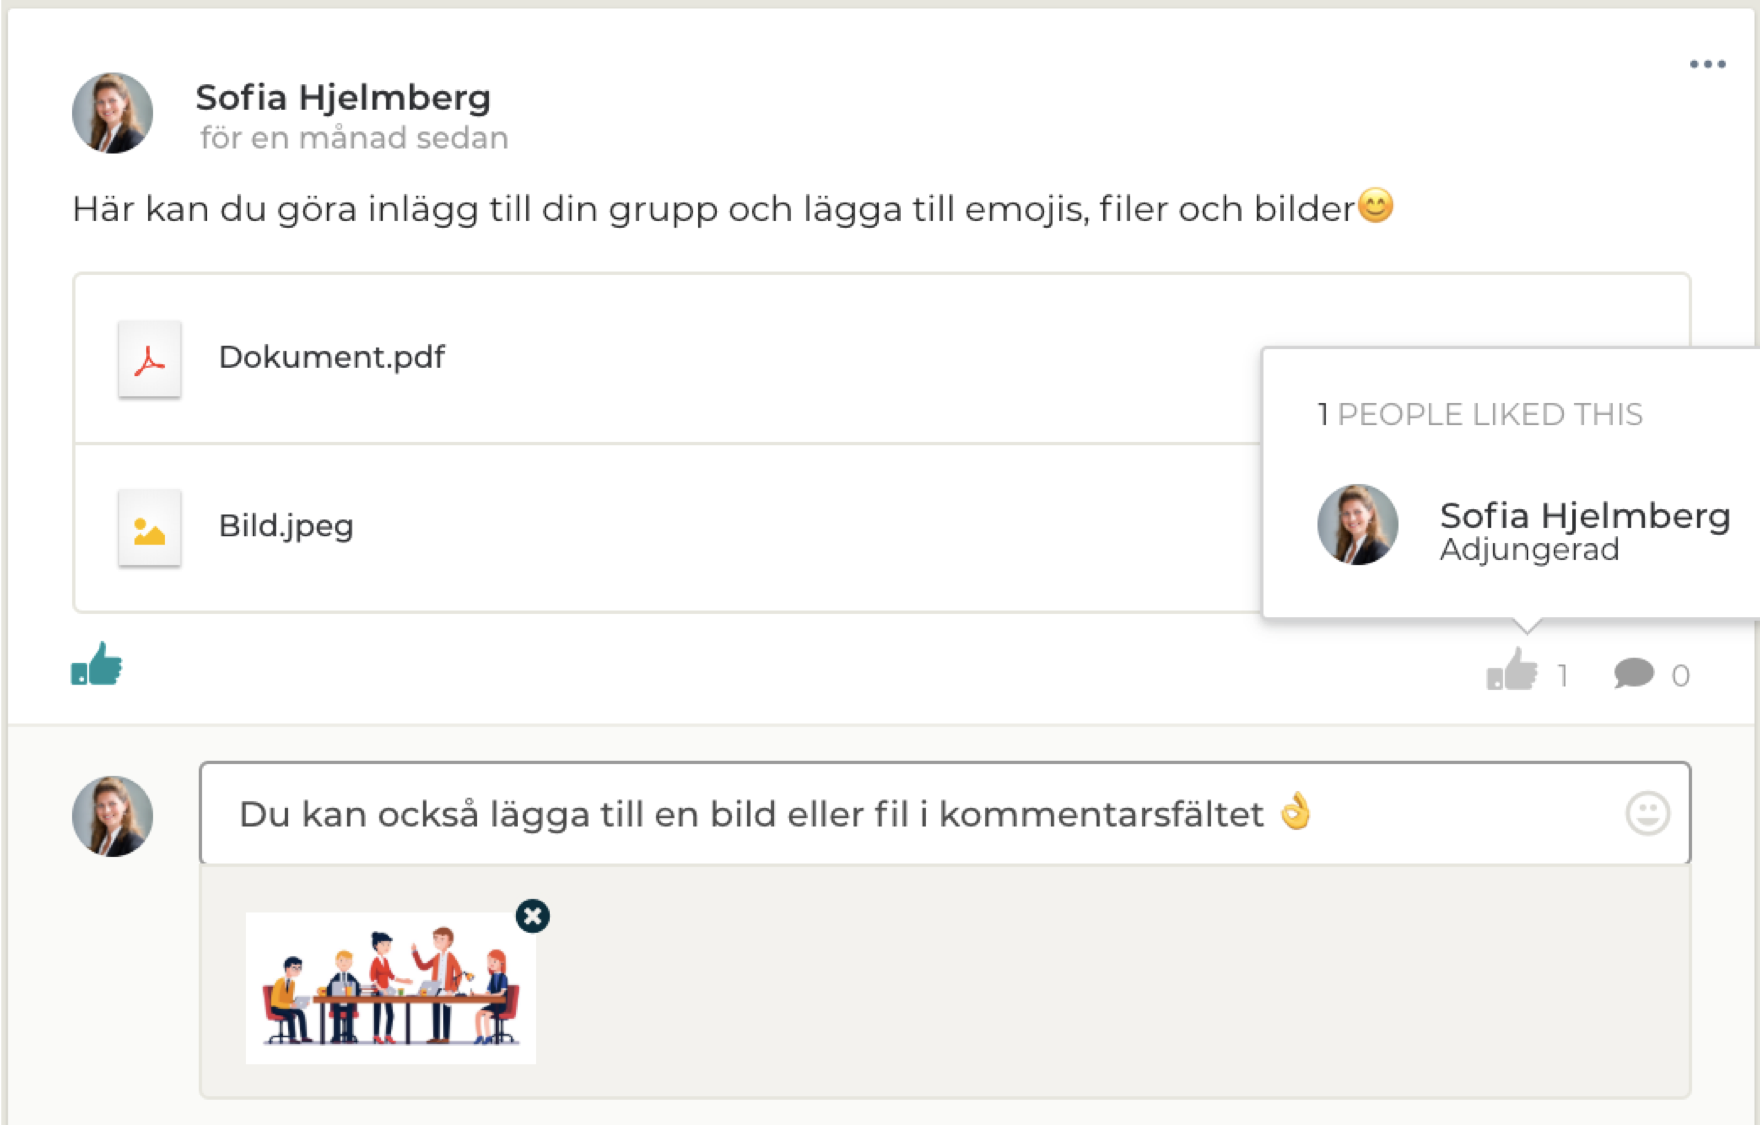Remove the attached image from comment
The height and width of the screenshot is (1125, 1760).
coord(533,916)
